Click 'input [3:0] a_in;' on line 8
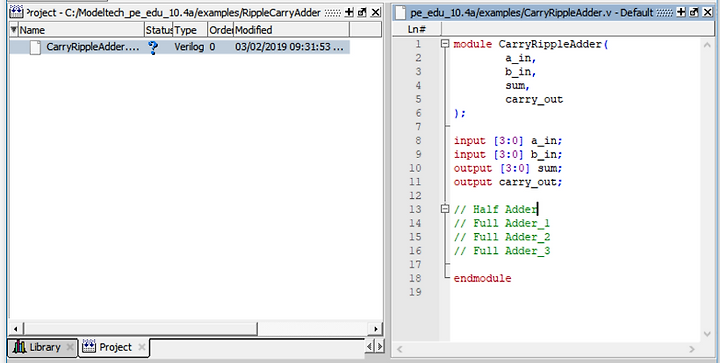Image resolution: width=720 pixels, height=363 pixels. coord(508,141)
